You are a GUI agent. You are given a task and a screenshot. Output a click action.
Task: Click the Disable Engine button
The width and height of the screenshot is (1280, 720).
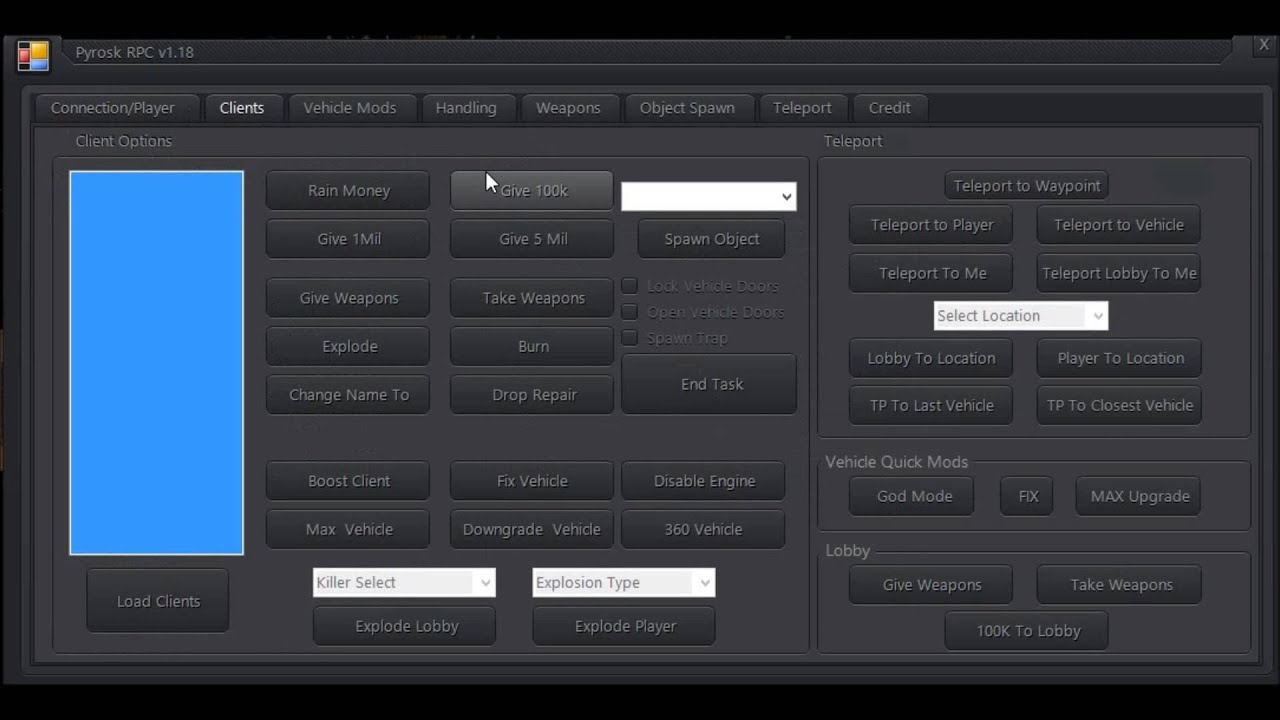pyautogui.click(x=704, y=481)
